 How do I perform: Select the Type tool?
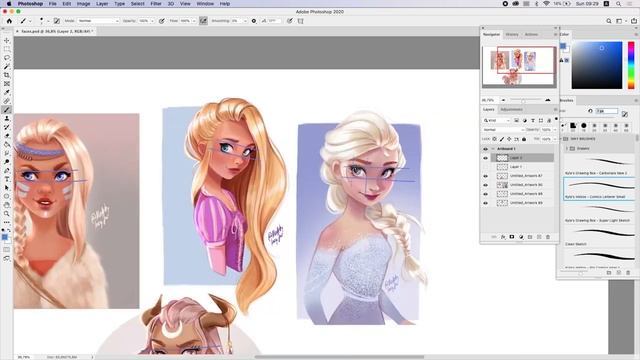tap(7, 179)
